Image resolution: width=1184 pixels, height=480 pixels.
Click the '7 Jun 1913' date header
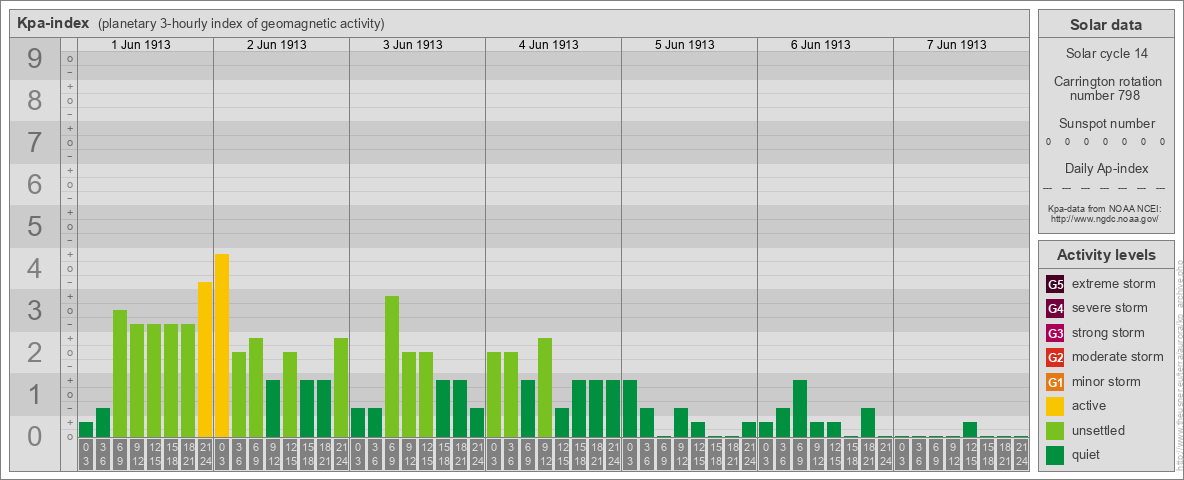tap(957, 45)
